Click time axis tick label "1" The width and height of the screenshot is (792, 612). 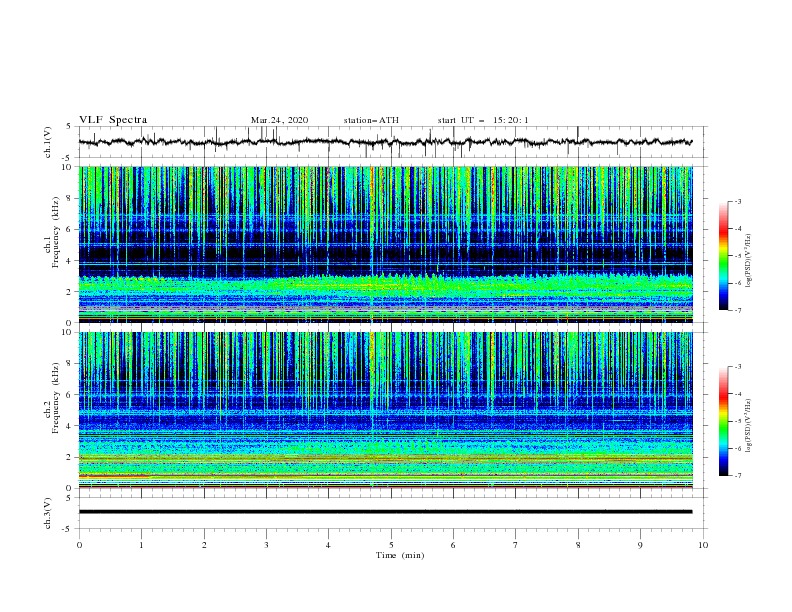(141, 545)
